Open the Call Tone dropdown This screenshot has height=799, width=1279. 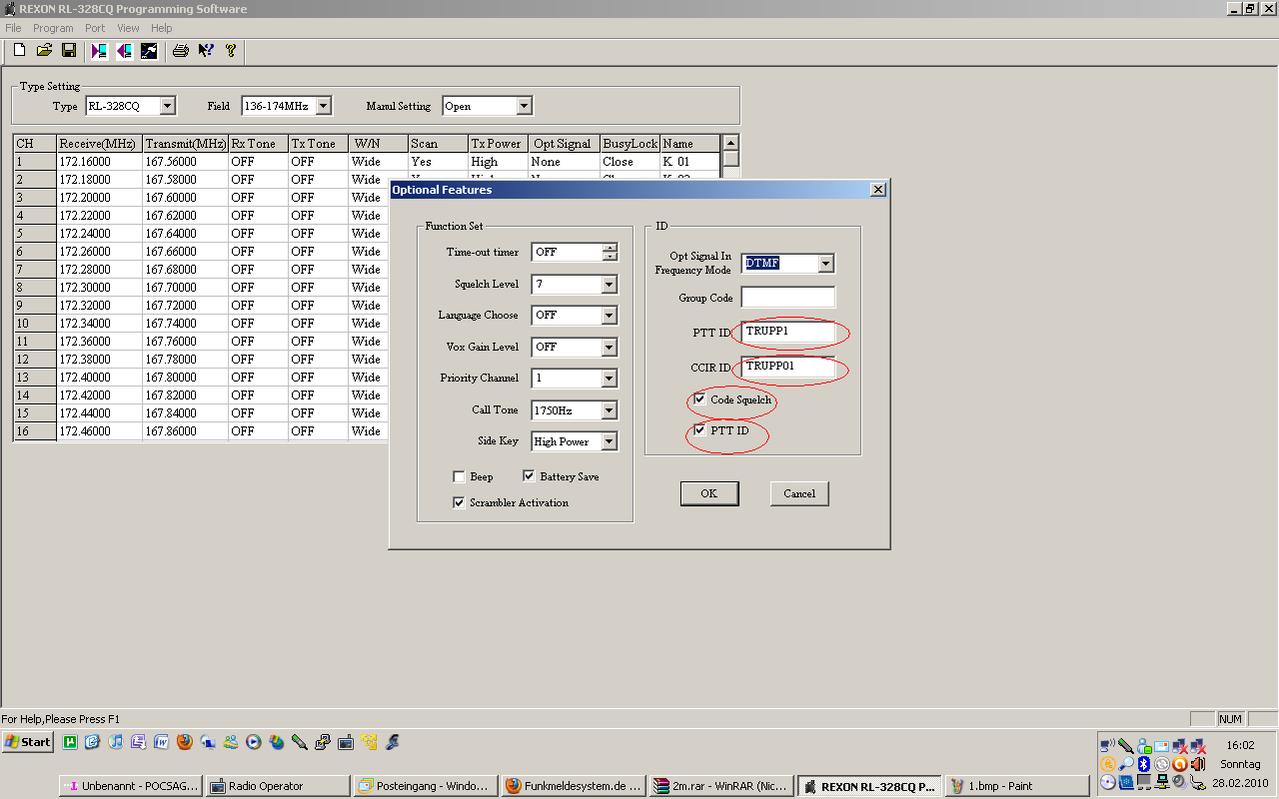(608, 411)
